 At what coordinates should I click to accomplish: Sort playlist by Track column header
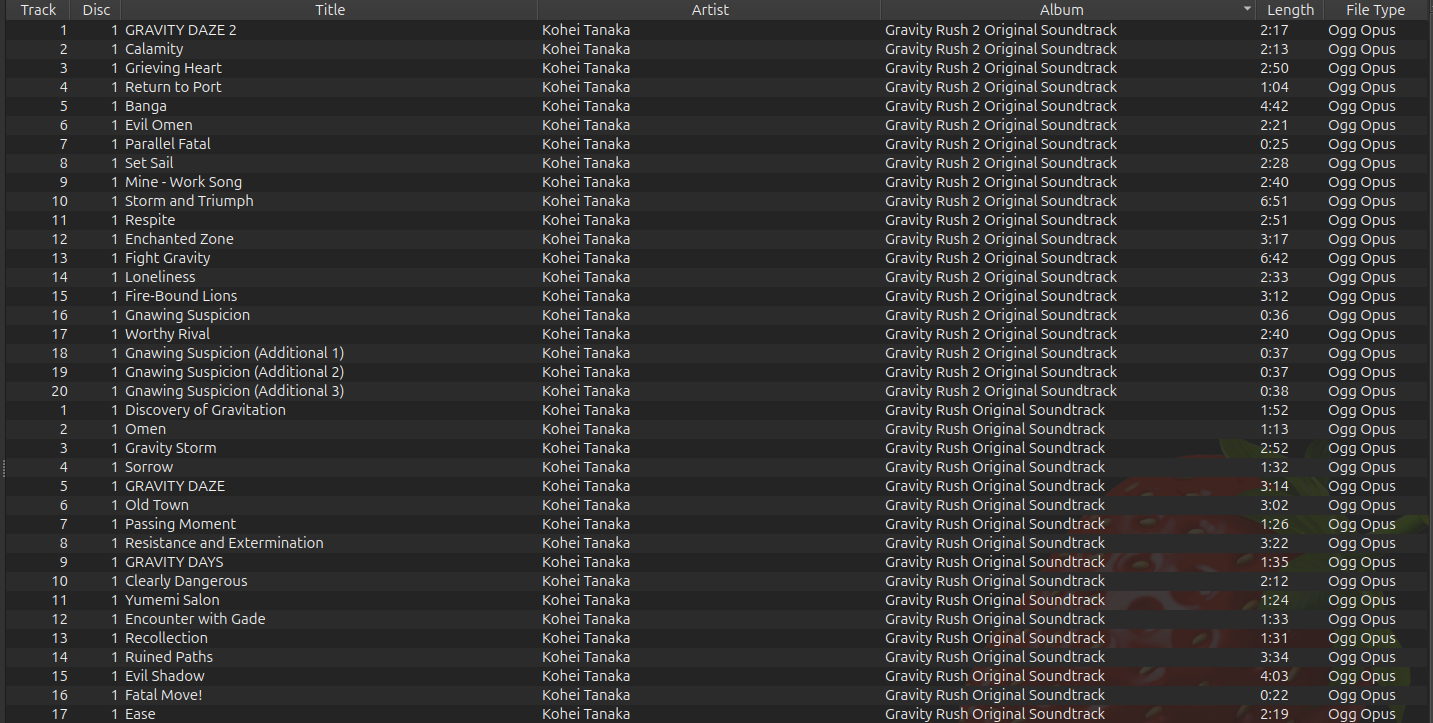click(x=38, y=10)
